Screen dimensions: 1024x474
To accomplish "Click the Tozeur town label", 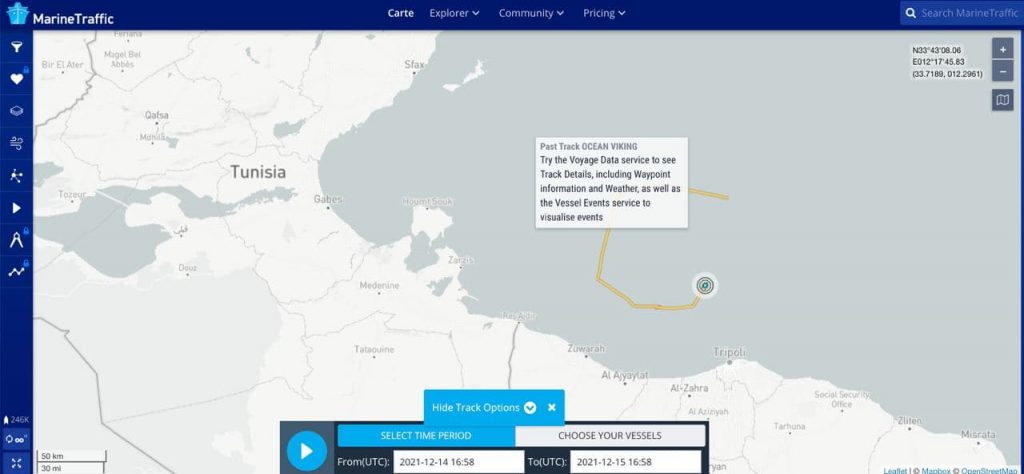I will pos(72,195).
